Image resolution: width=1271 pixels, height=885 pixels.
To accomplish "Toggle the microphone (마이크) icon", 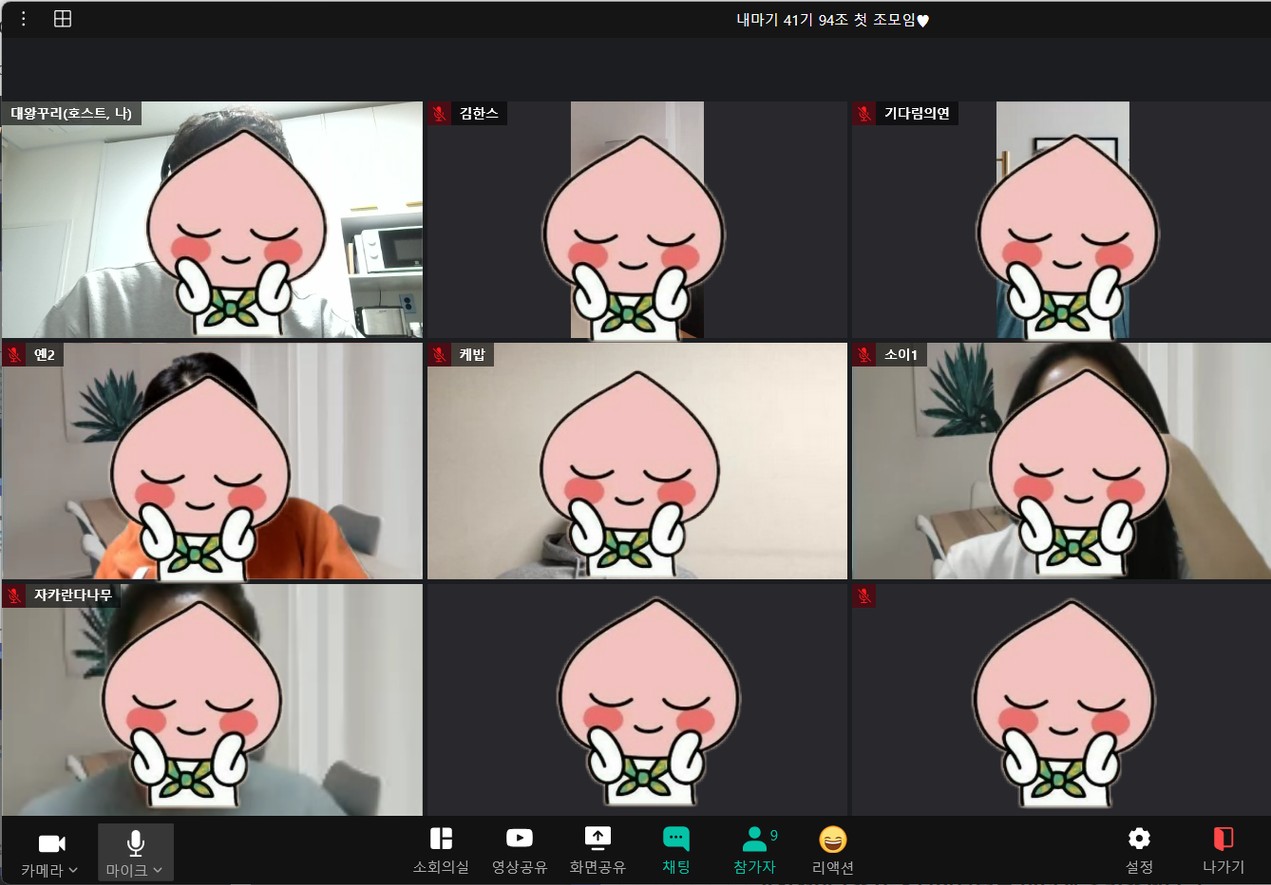I will (136, 843).
